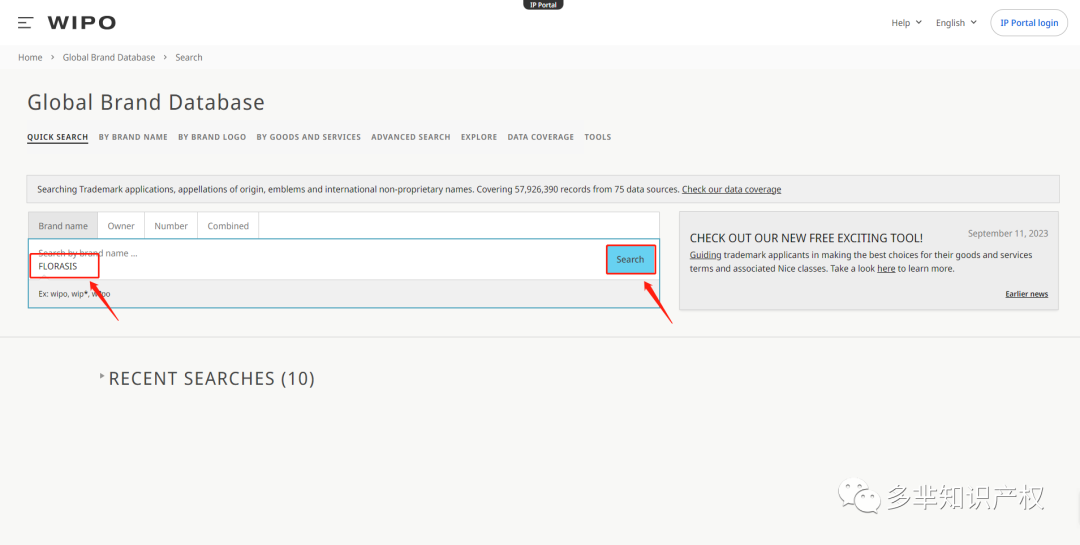The height and width of the screenshot is (545, 1080).
Task: Open the Guiding tool link
Action: [x=705, y=255]
